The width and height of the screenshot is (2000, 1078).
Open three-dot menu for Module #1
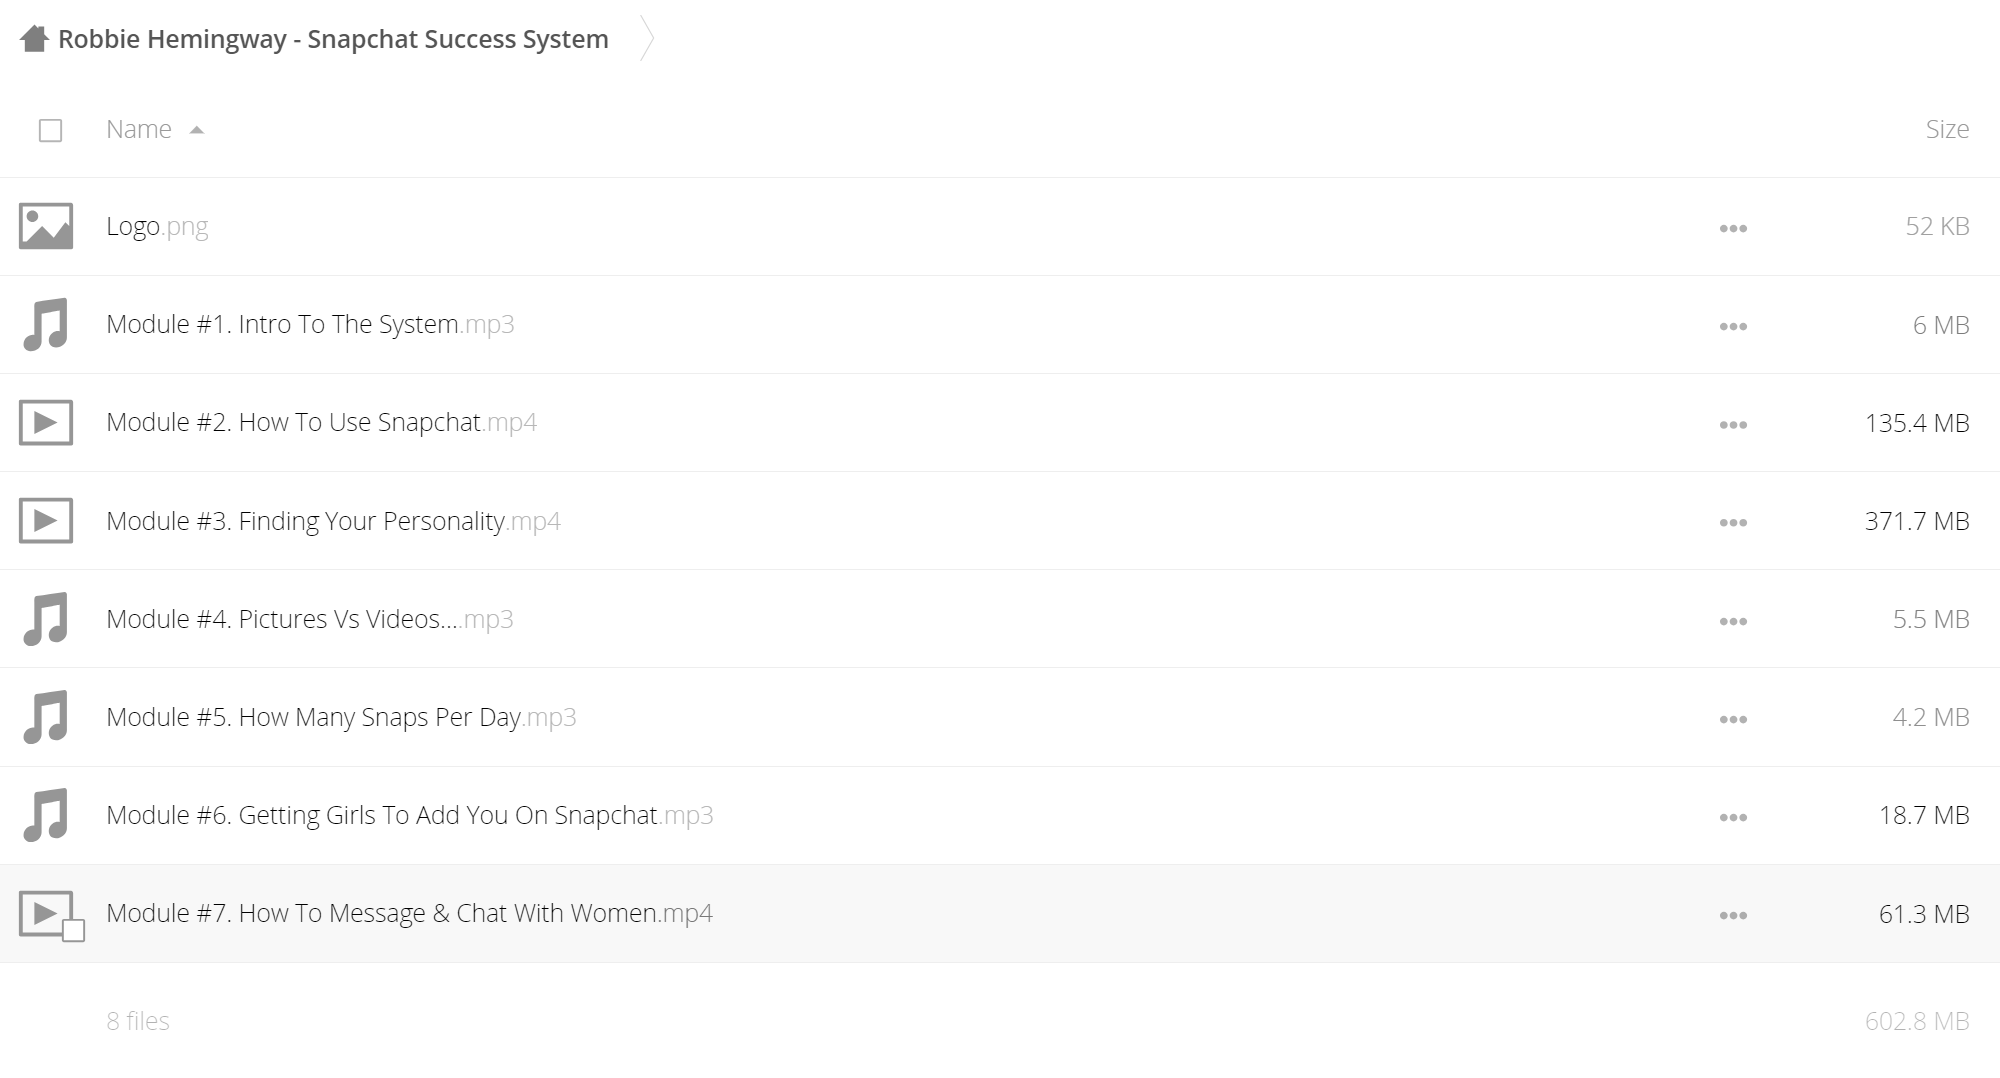(x=1733, y=327)
